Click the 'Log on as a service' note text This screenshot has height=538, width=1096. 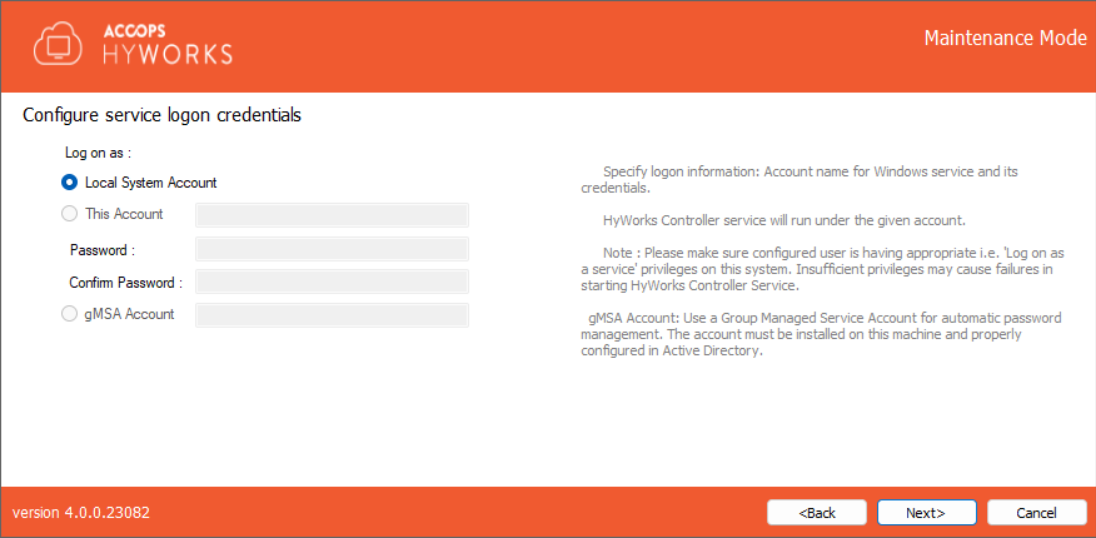(816, 269)
